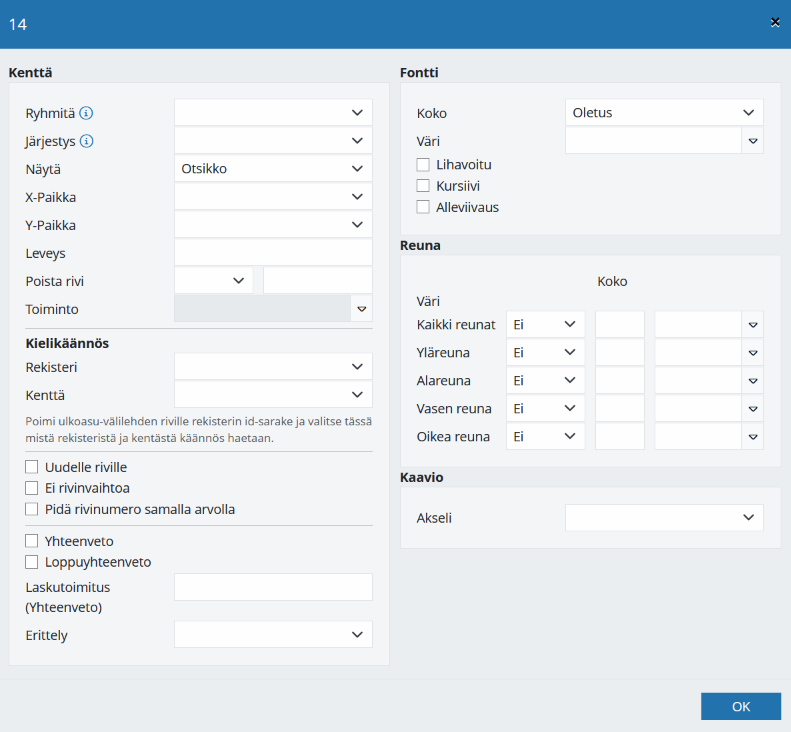Click Kaikki reunat size input field
791x732 pixels.
(x=619, y=324)
